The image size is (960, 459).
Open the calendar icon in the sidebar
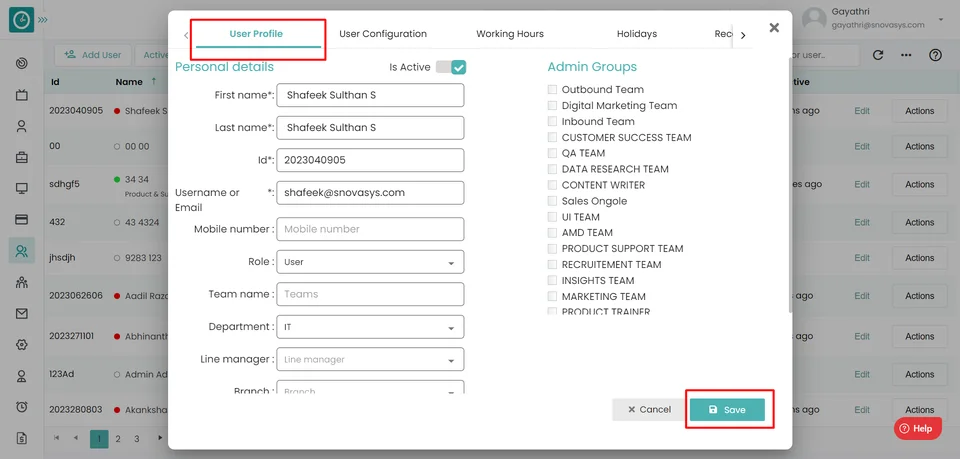(x=21, y=95)
